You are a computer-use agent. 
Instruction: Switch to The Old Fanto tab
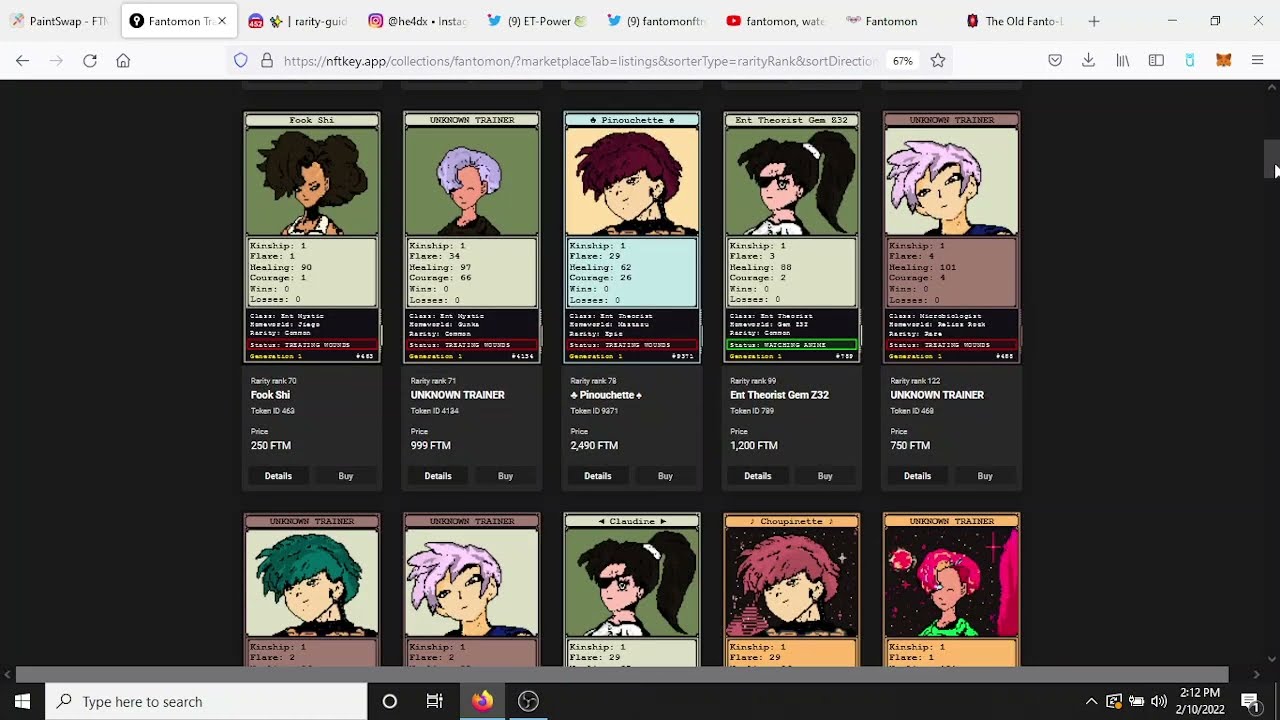(1015, 21)
